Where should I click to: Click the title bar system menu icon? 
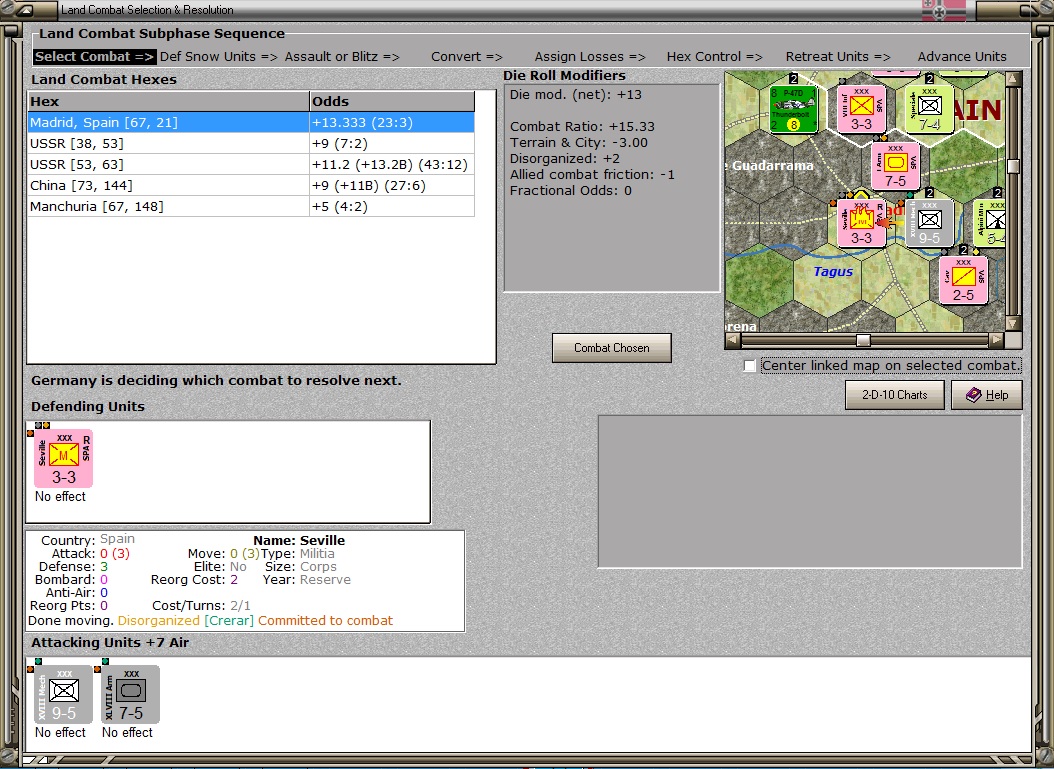pos(24,9)
